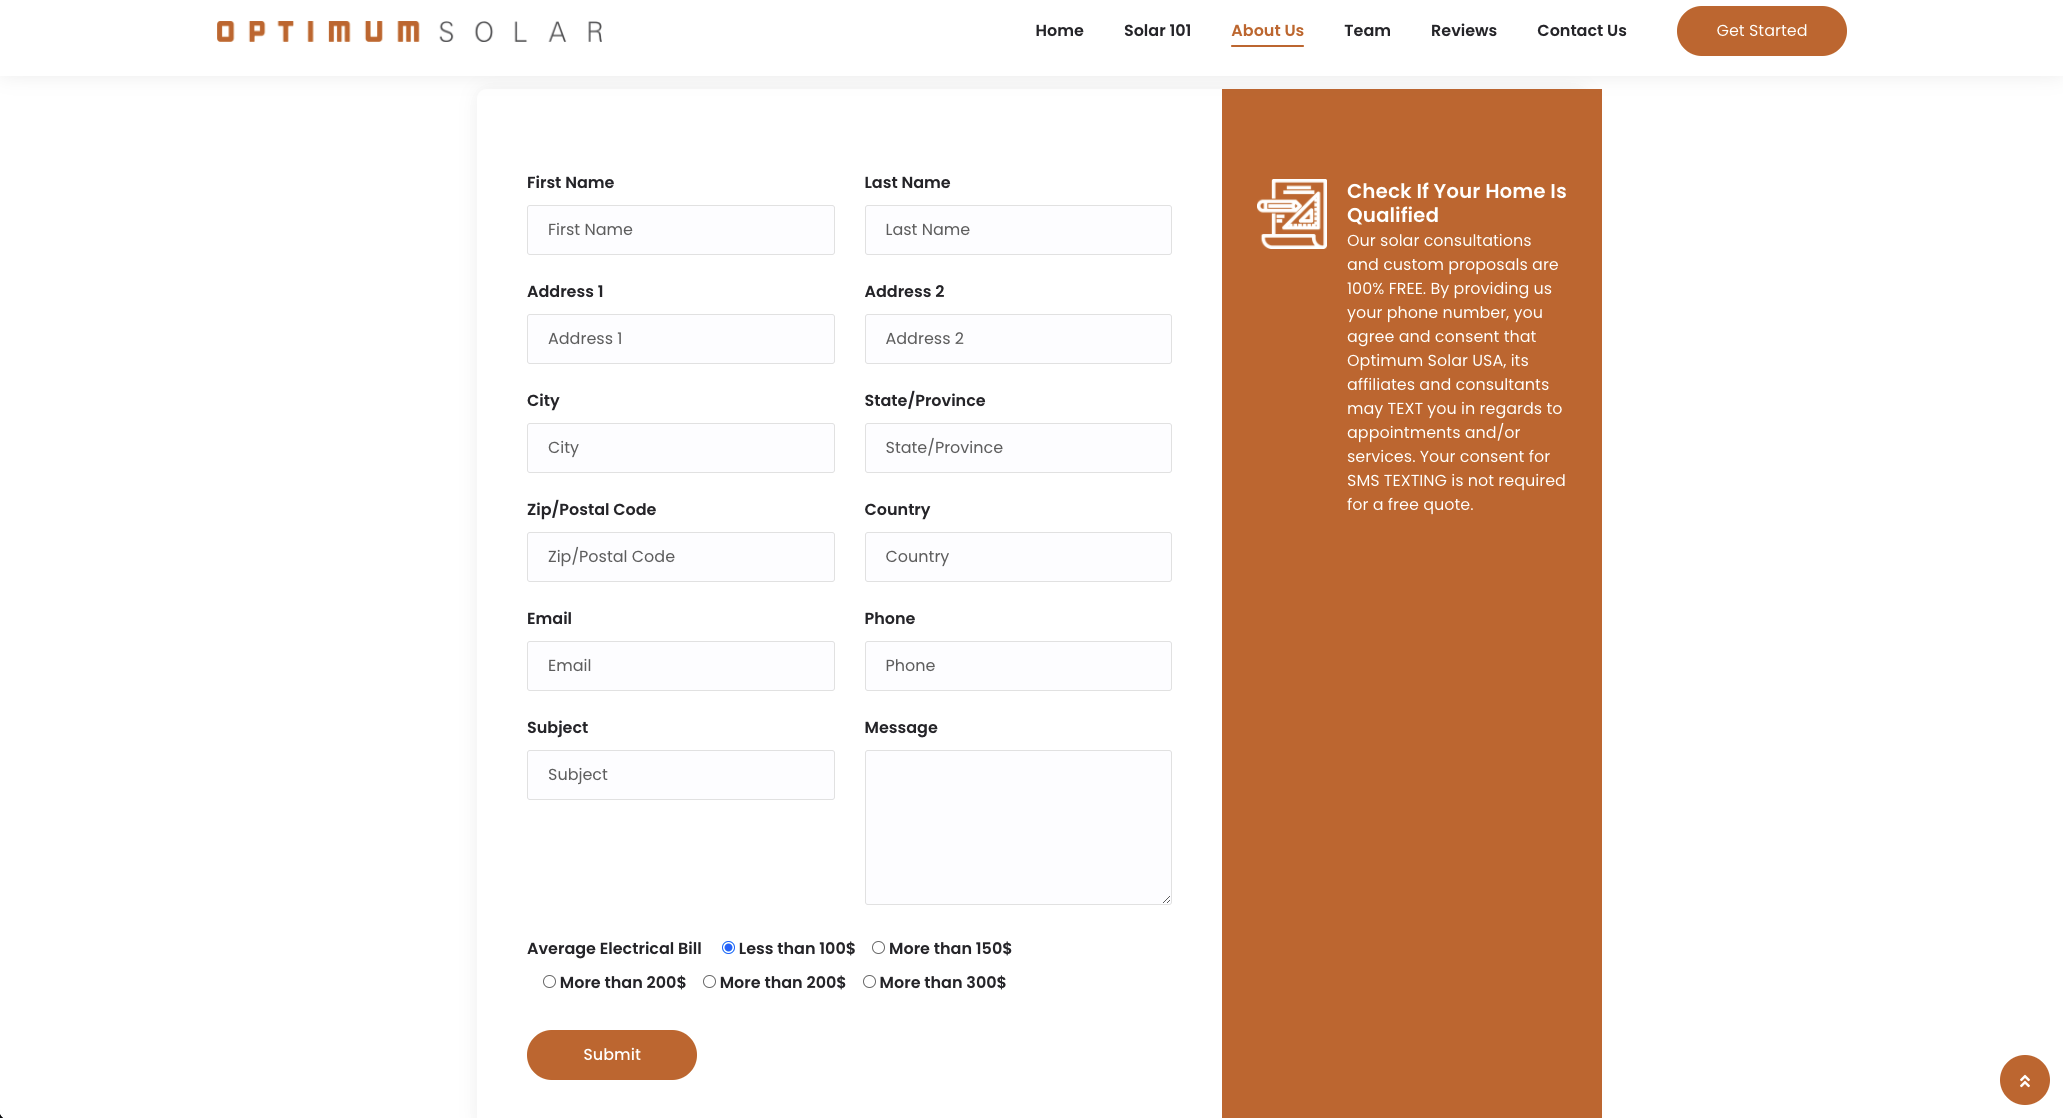This screenshot has height=1118, width=2063.
Task: Click the Get Started button
Action: click(1761, 31)
